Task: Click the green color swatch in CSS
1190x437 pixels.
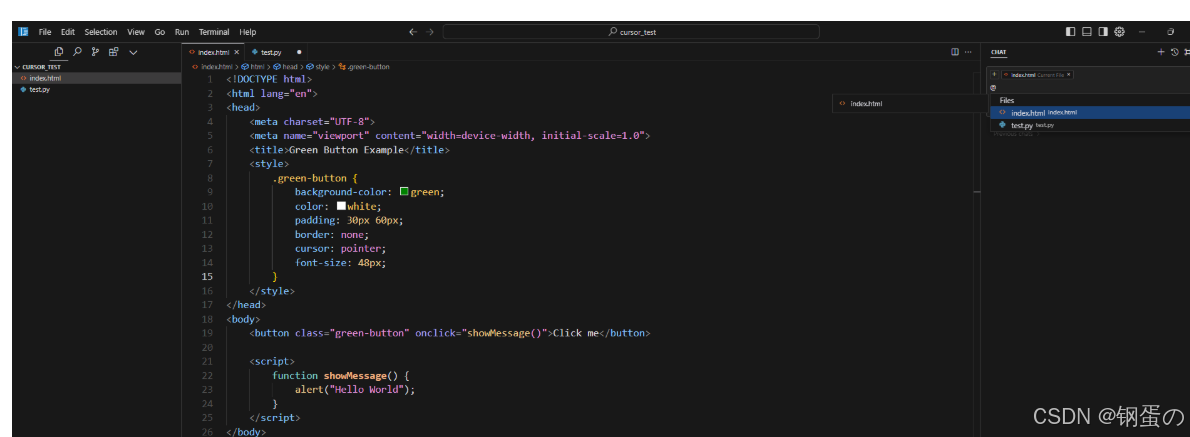Action: (x=404, y=192)
